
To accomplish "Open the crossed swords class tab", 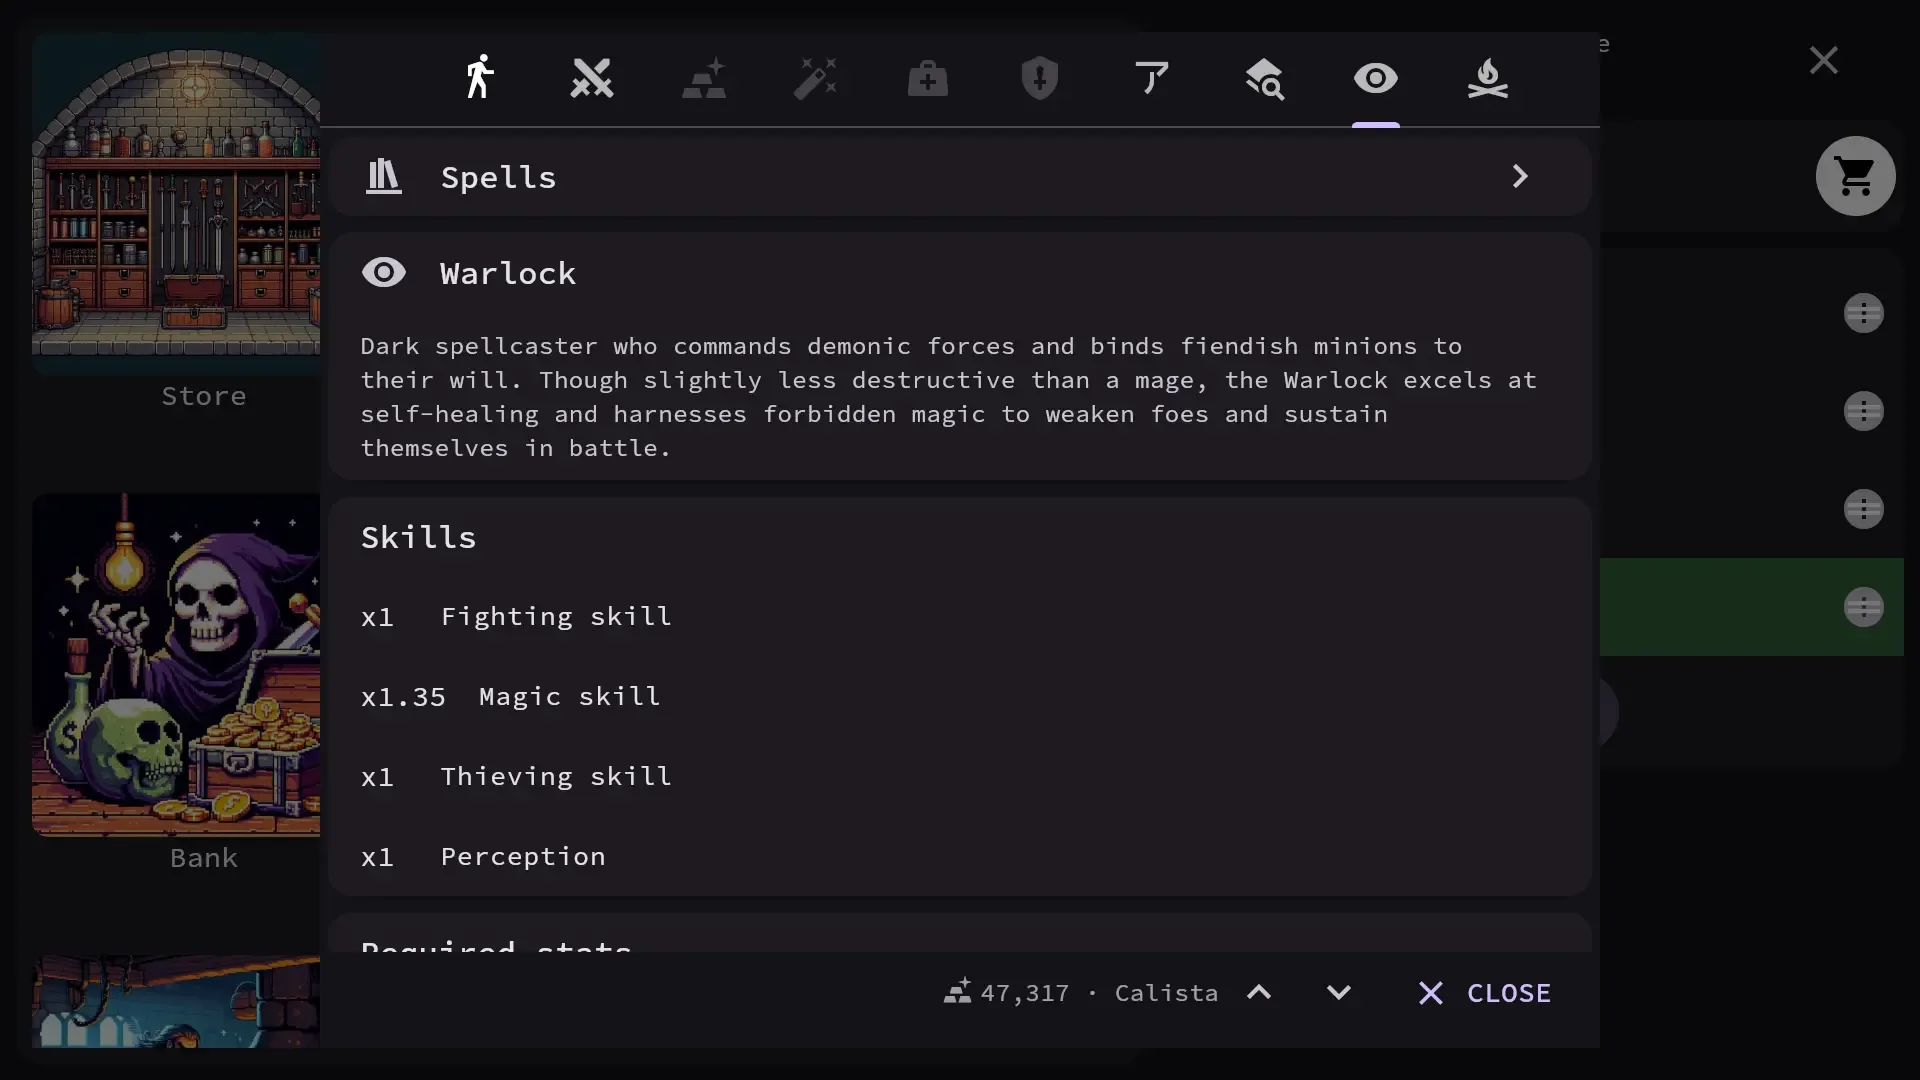I will pyautogui.click(x=592, y=78).
